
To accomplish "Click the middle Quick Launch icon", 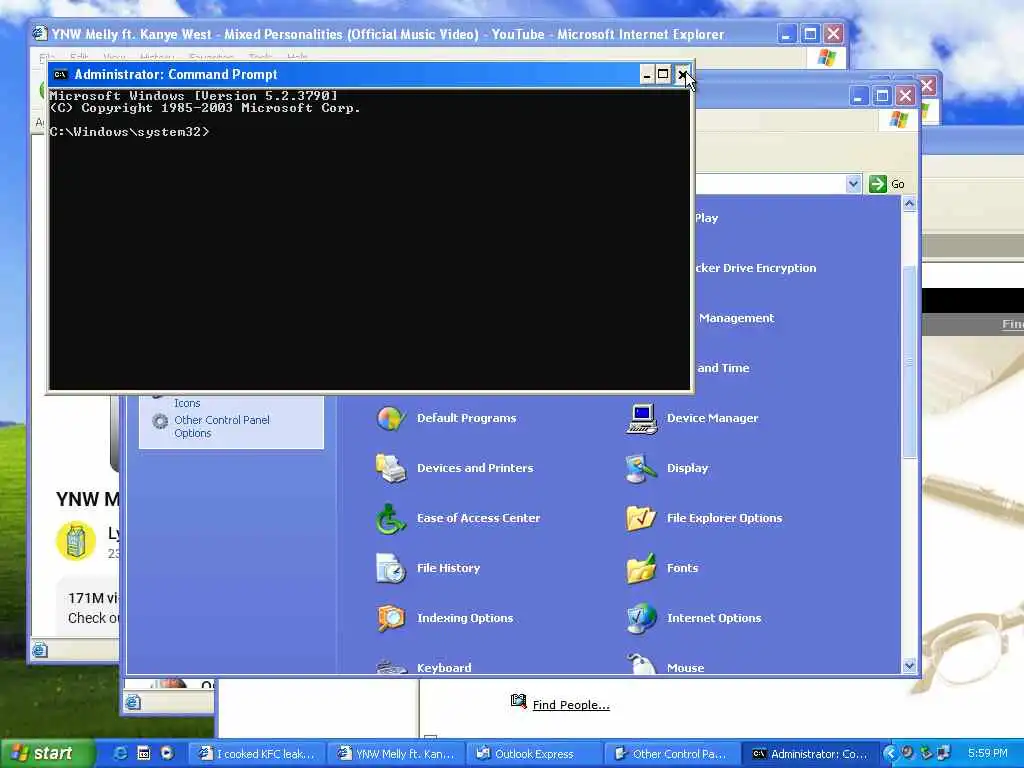I will click(x=144, y=753).
